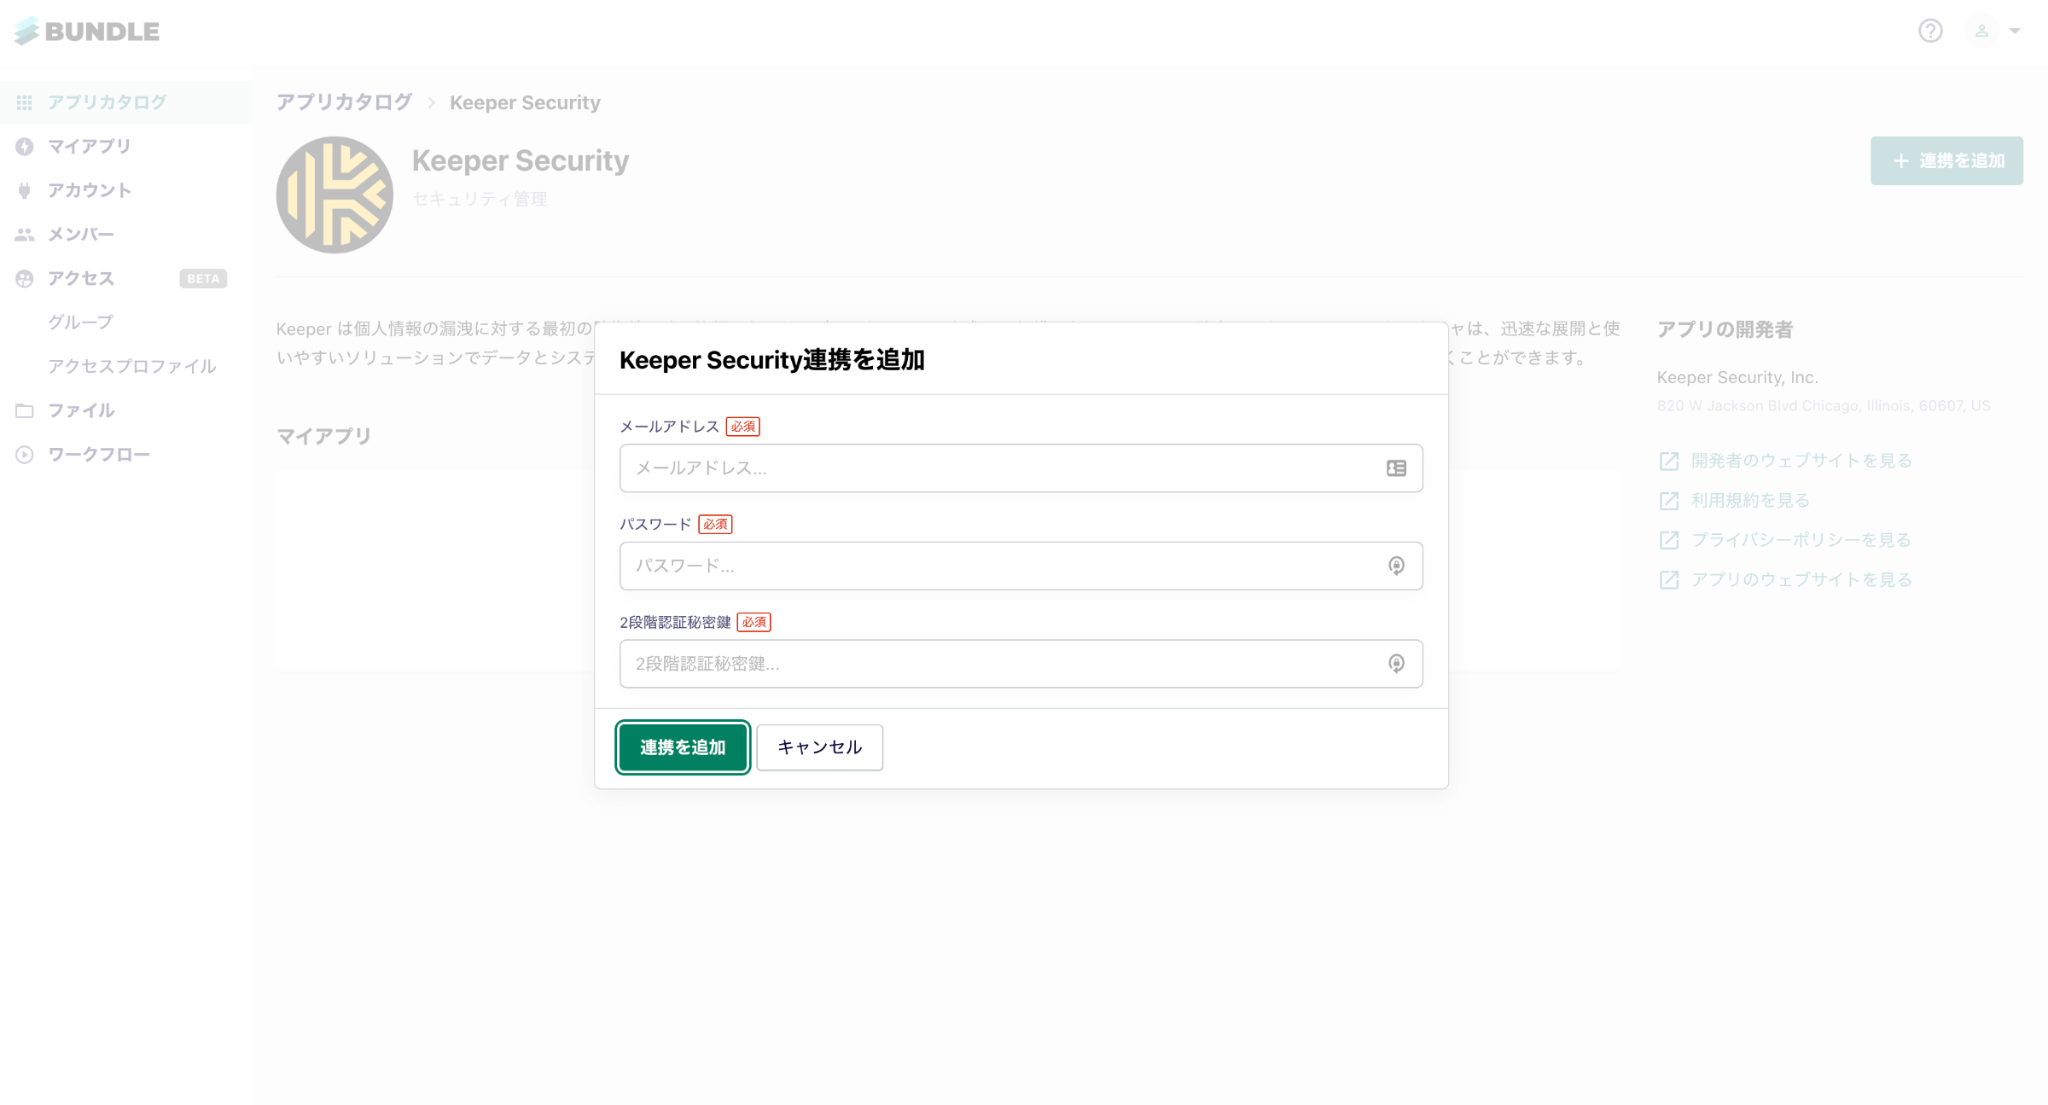The height and width of the screenshot is (1105, 2048).
Task: Click the ワークフロー play icon
Action: (24, 454)
